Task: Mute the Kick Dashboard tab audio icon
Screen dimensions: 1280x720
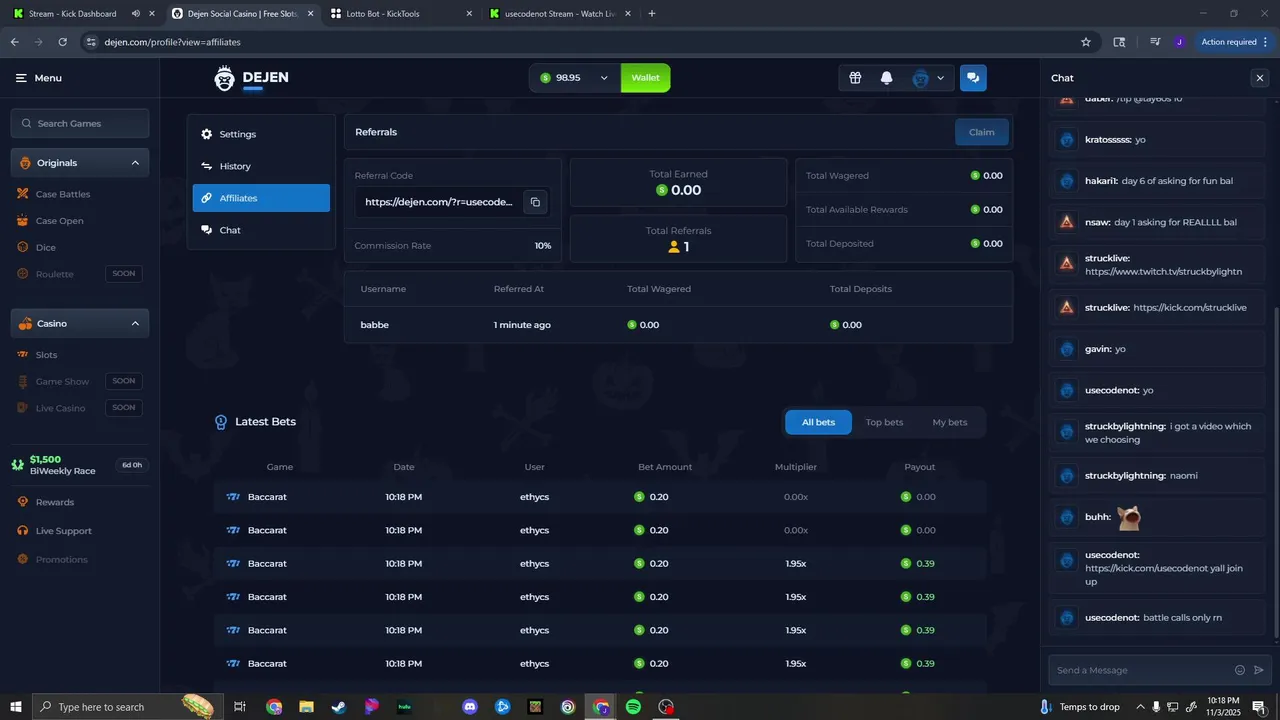Action: 135,14
